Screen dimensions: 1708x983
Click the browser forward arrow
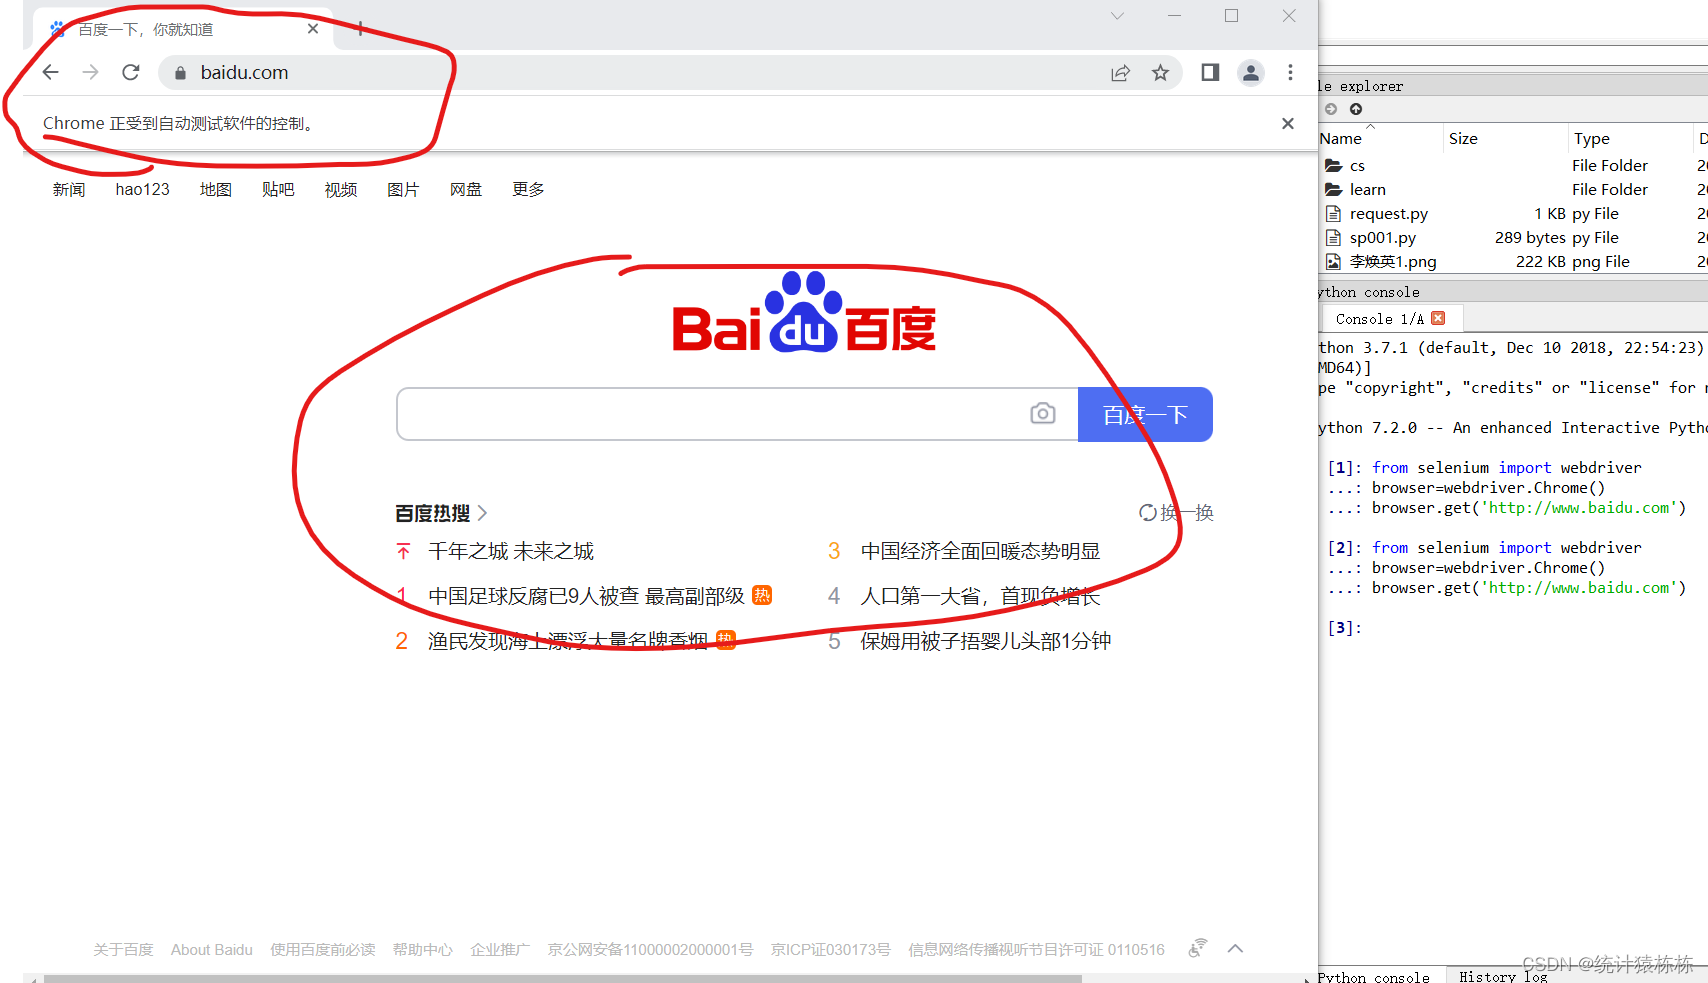pyautogui.click(x=91, y=72)
